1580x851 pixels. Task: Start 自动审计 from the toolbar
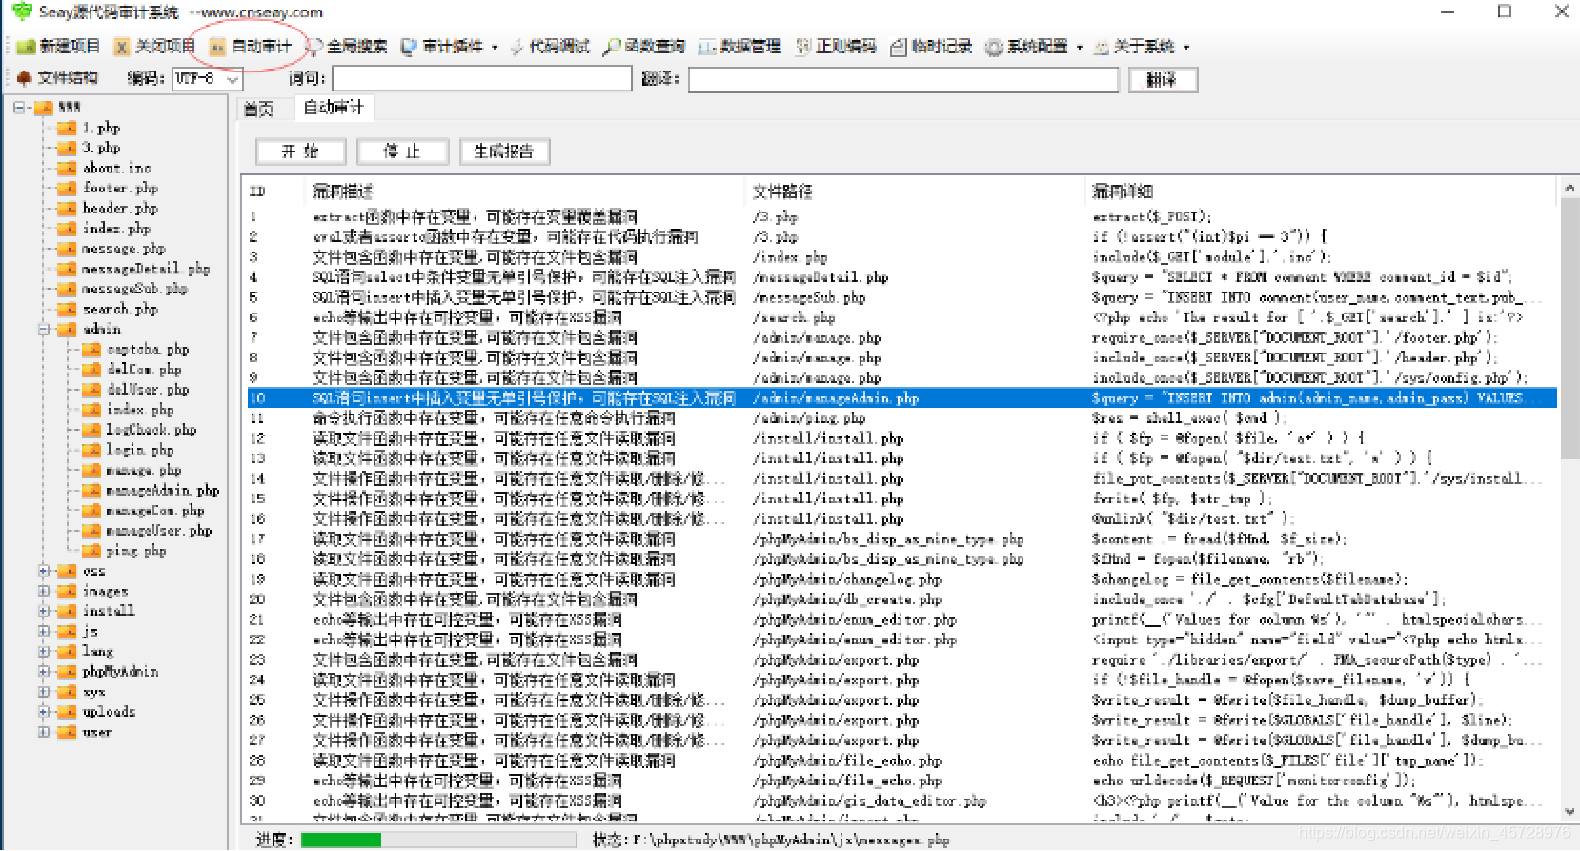point(250,46)
